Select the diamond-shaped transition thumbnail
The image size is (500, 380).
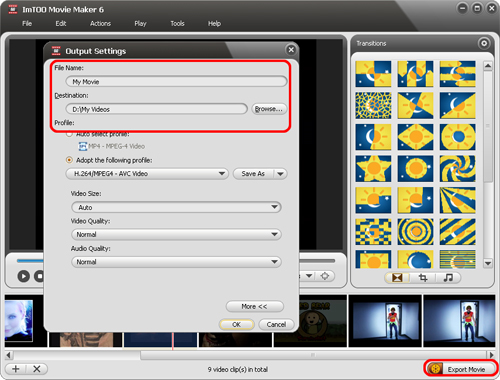tap(415, 137)
